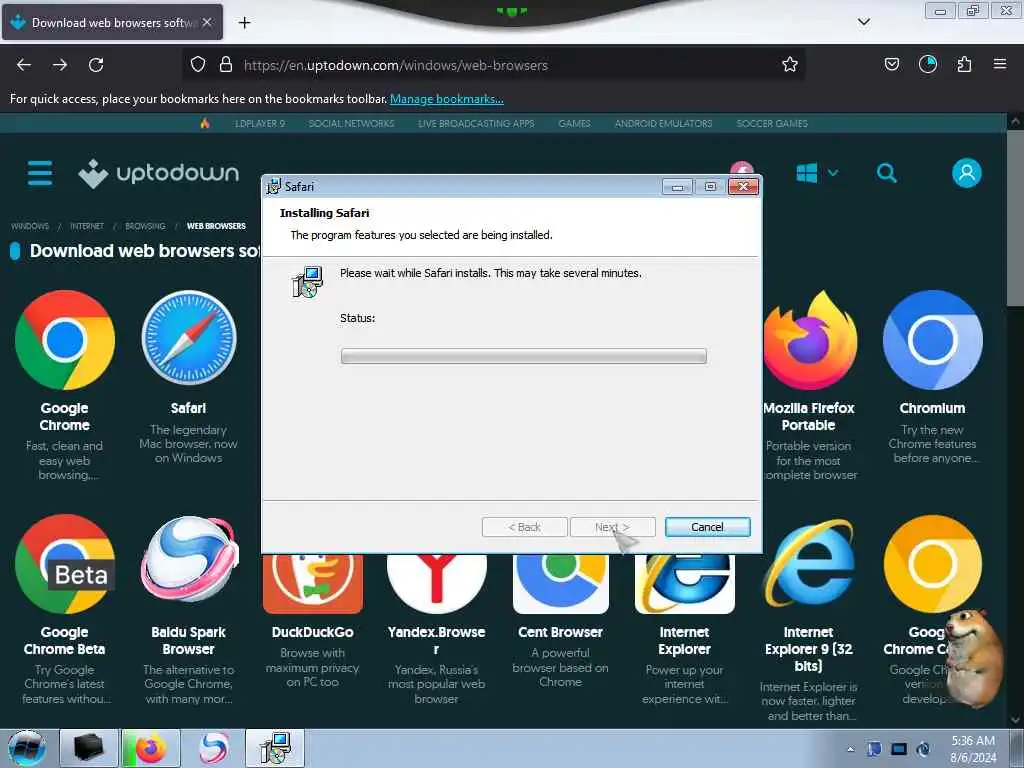Open a new browser tab

pos(244,23)
